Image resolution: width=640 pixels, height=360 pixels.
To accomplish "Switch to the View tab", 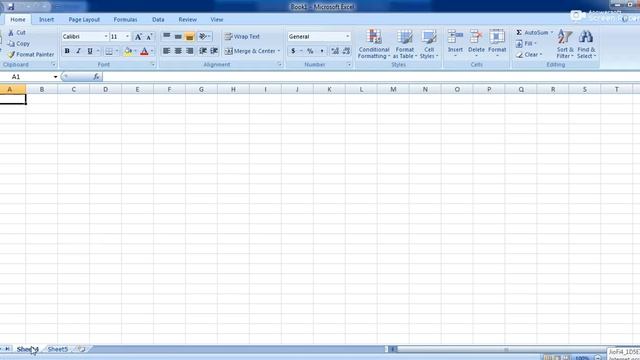I will pyautogui.click(x=217, y=20).
